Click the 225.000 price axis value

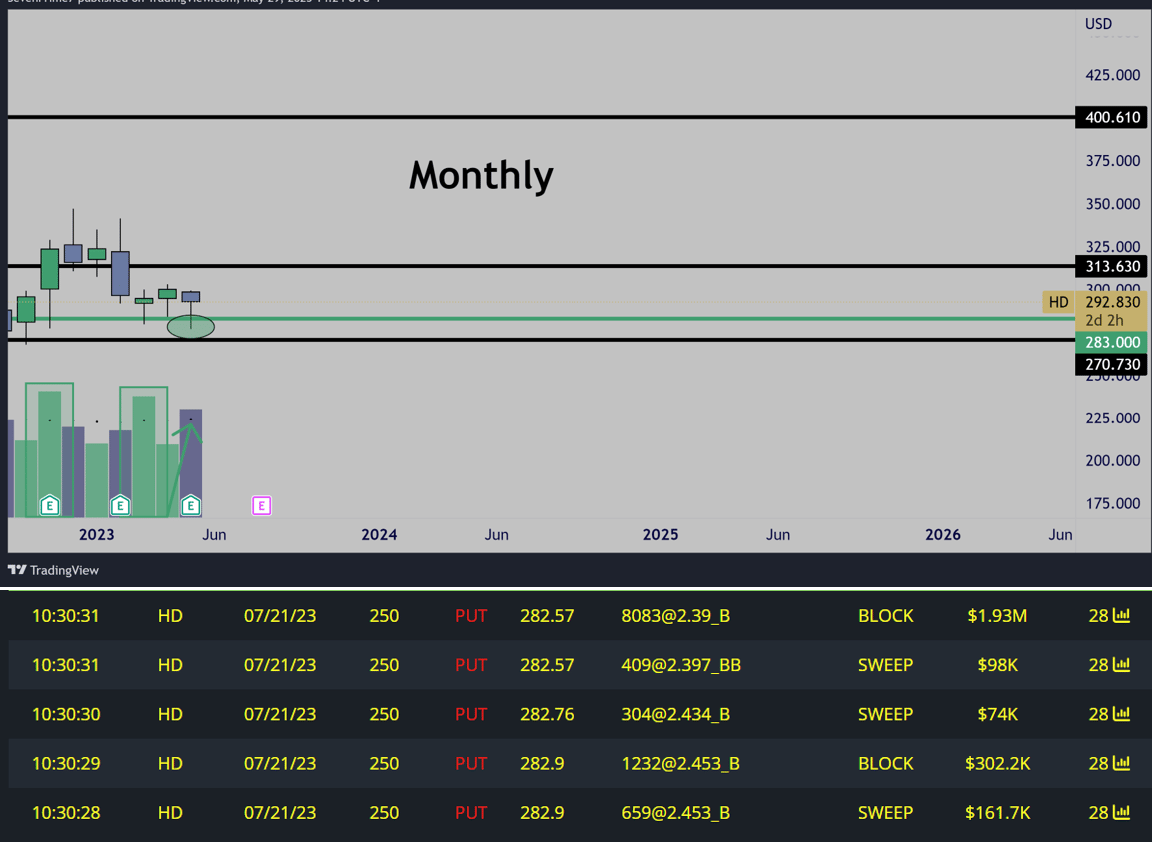[1112, 417]
